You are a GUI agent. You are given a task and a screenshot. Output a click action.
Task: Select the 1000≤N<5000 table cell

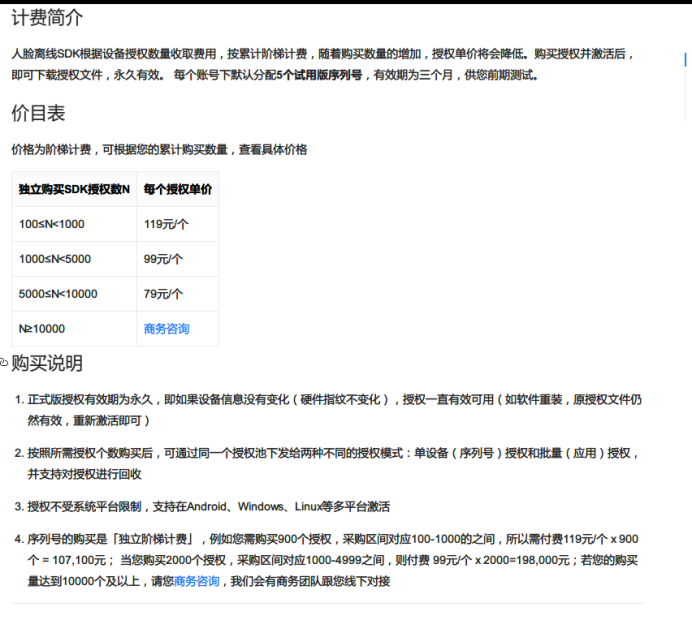click(x=74, y=259)
